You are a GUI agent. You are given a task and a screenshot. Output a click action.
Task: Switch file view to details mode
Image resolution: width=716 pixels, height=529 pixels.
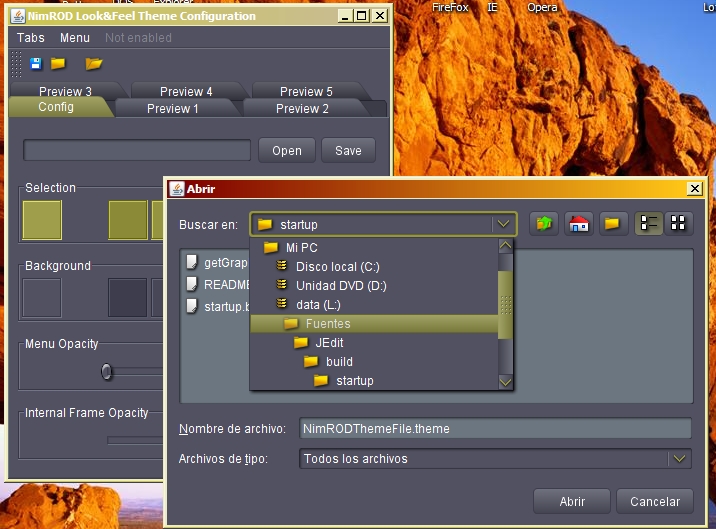(679, 224)
